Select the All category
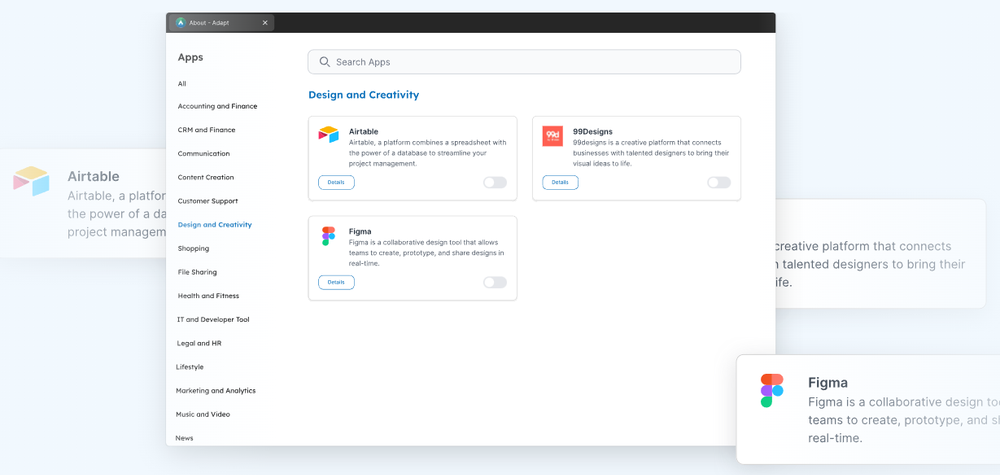The image size is (1000, 475). point(182,84)
